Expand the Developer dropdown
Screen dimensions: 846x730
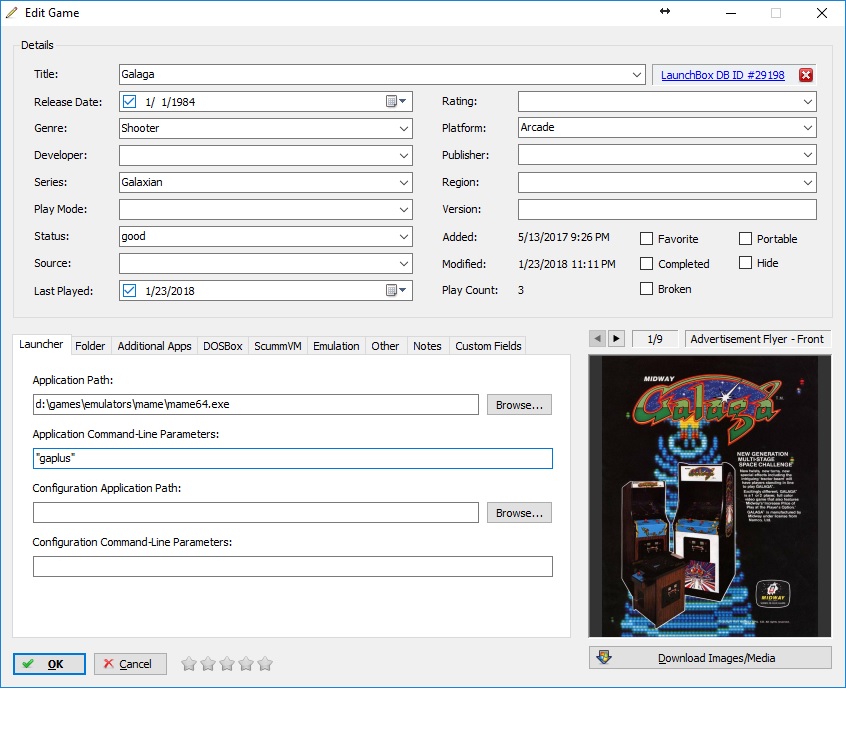tap(404, 155)
